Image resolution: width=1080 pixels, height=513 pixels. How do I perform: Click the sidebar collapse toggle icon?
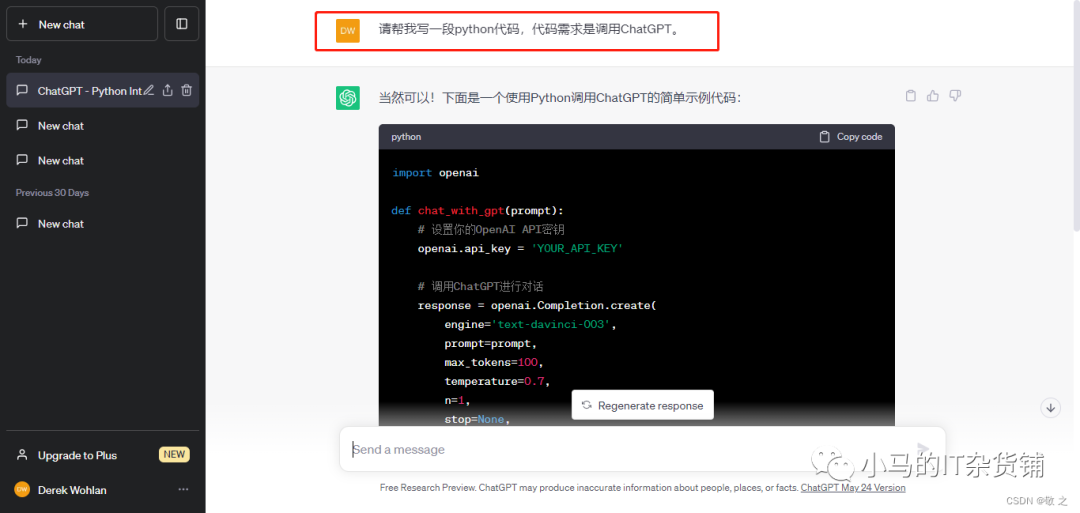pyautogui.click(x=181, y=24)
